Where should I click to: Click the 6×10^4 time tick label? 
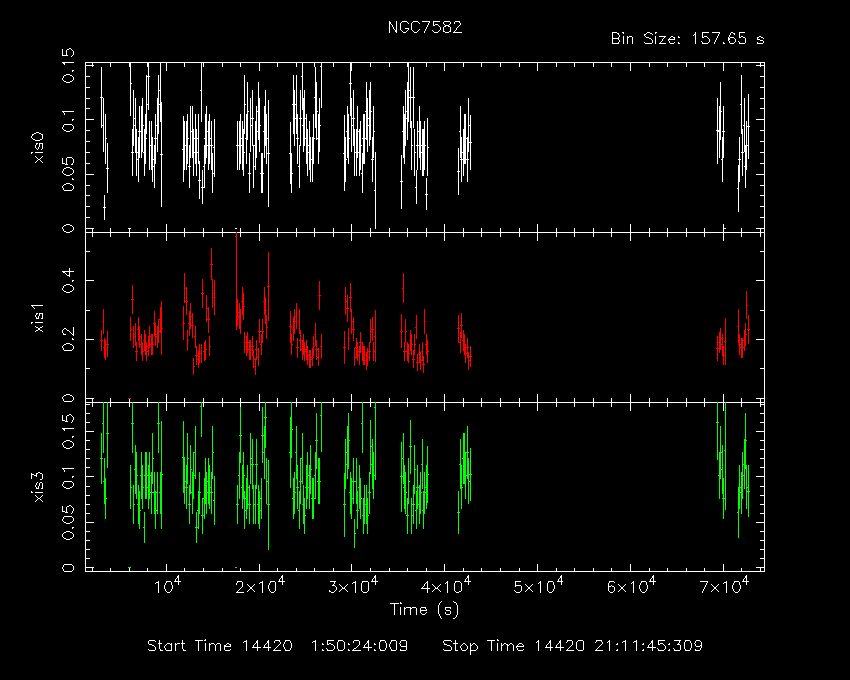pyautogui.click(x=631, y=586)
